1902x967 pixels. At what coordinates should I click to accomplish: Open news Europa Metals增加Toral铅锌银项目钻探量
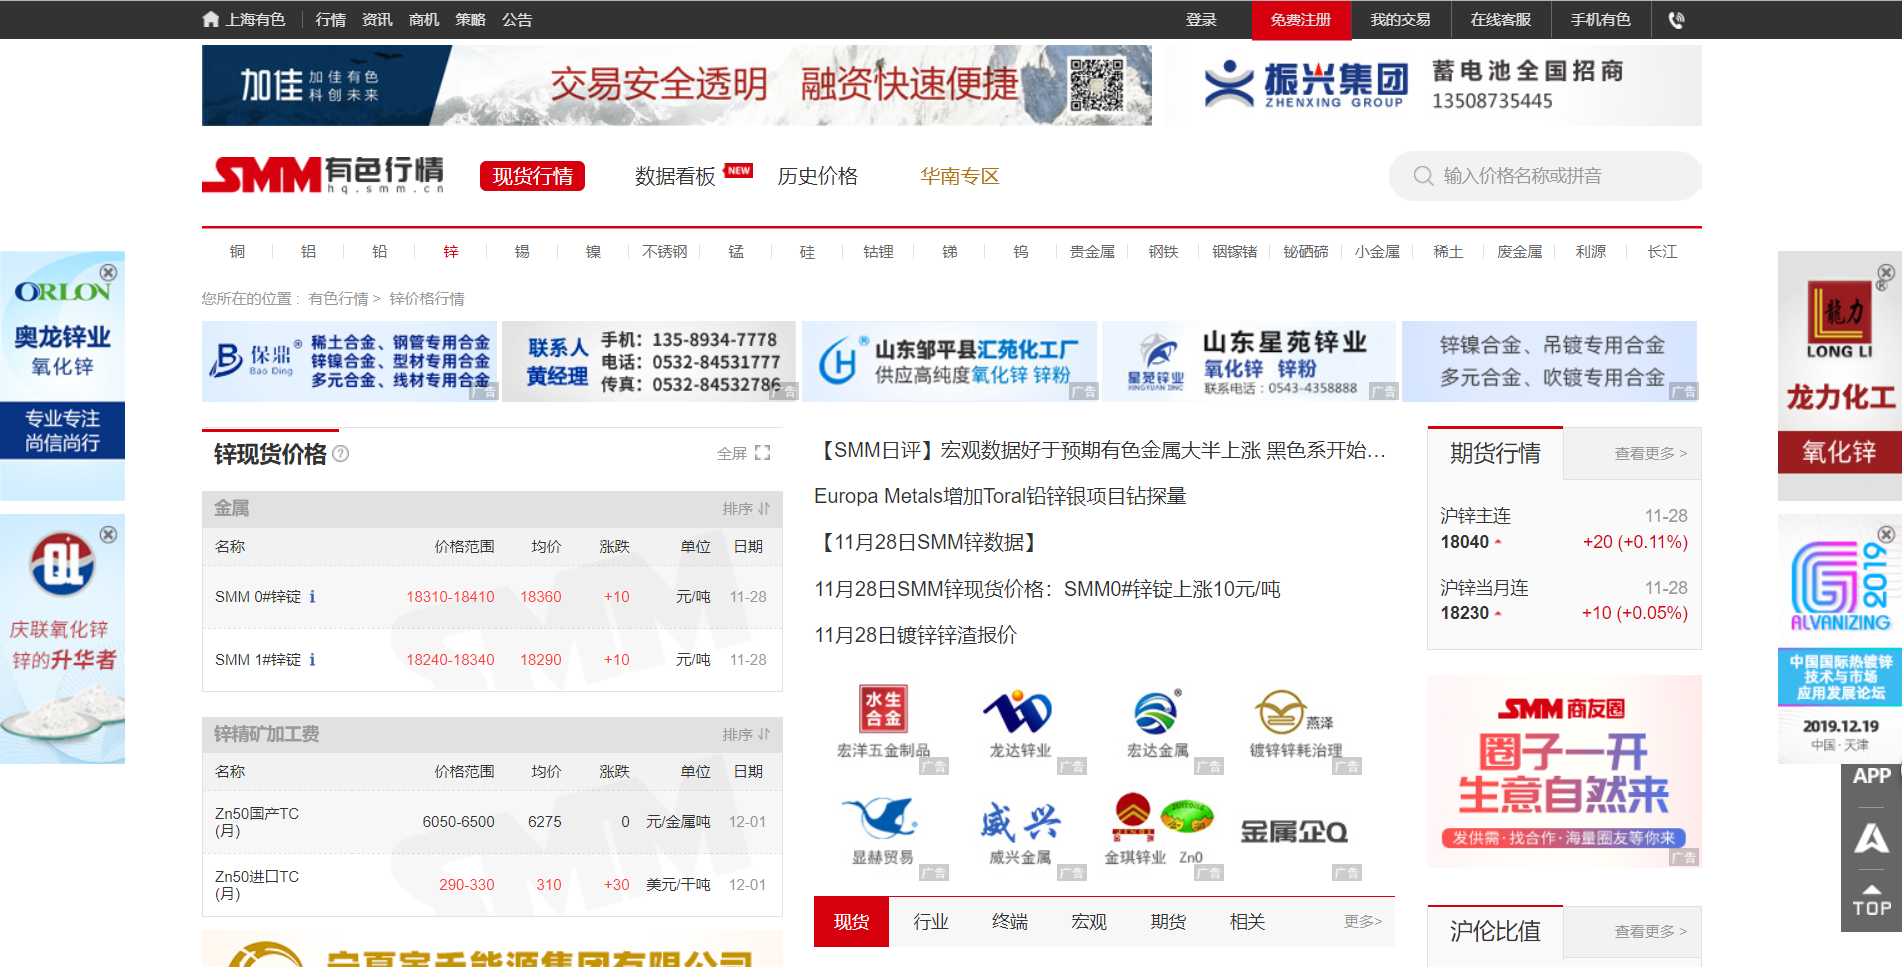(1000, 496)
